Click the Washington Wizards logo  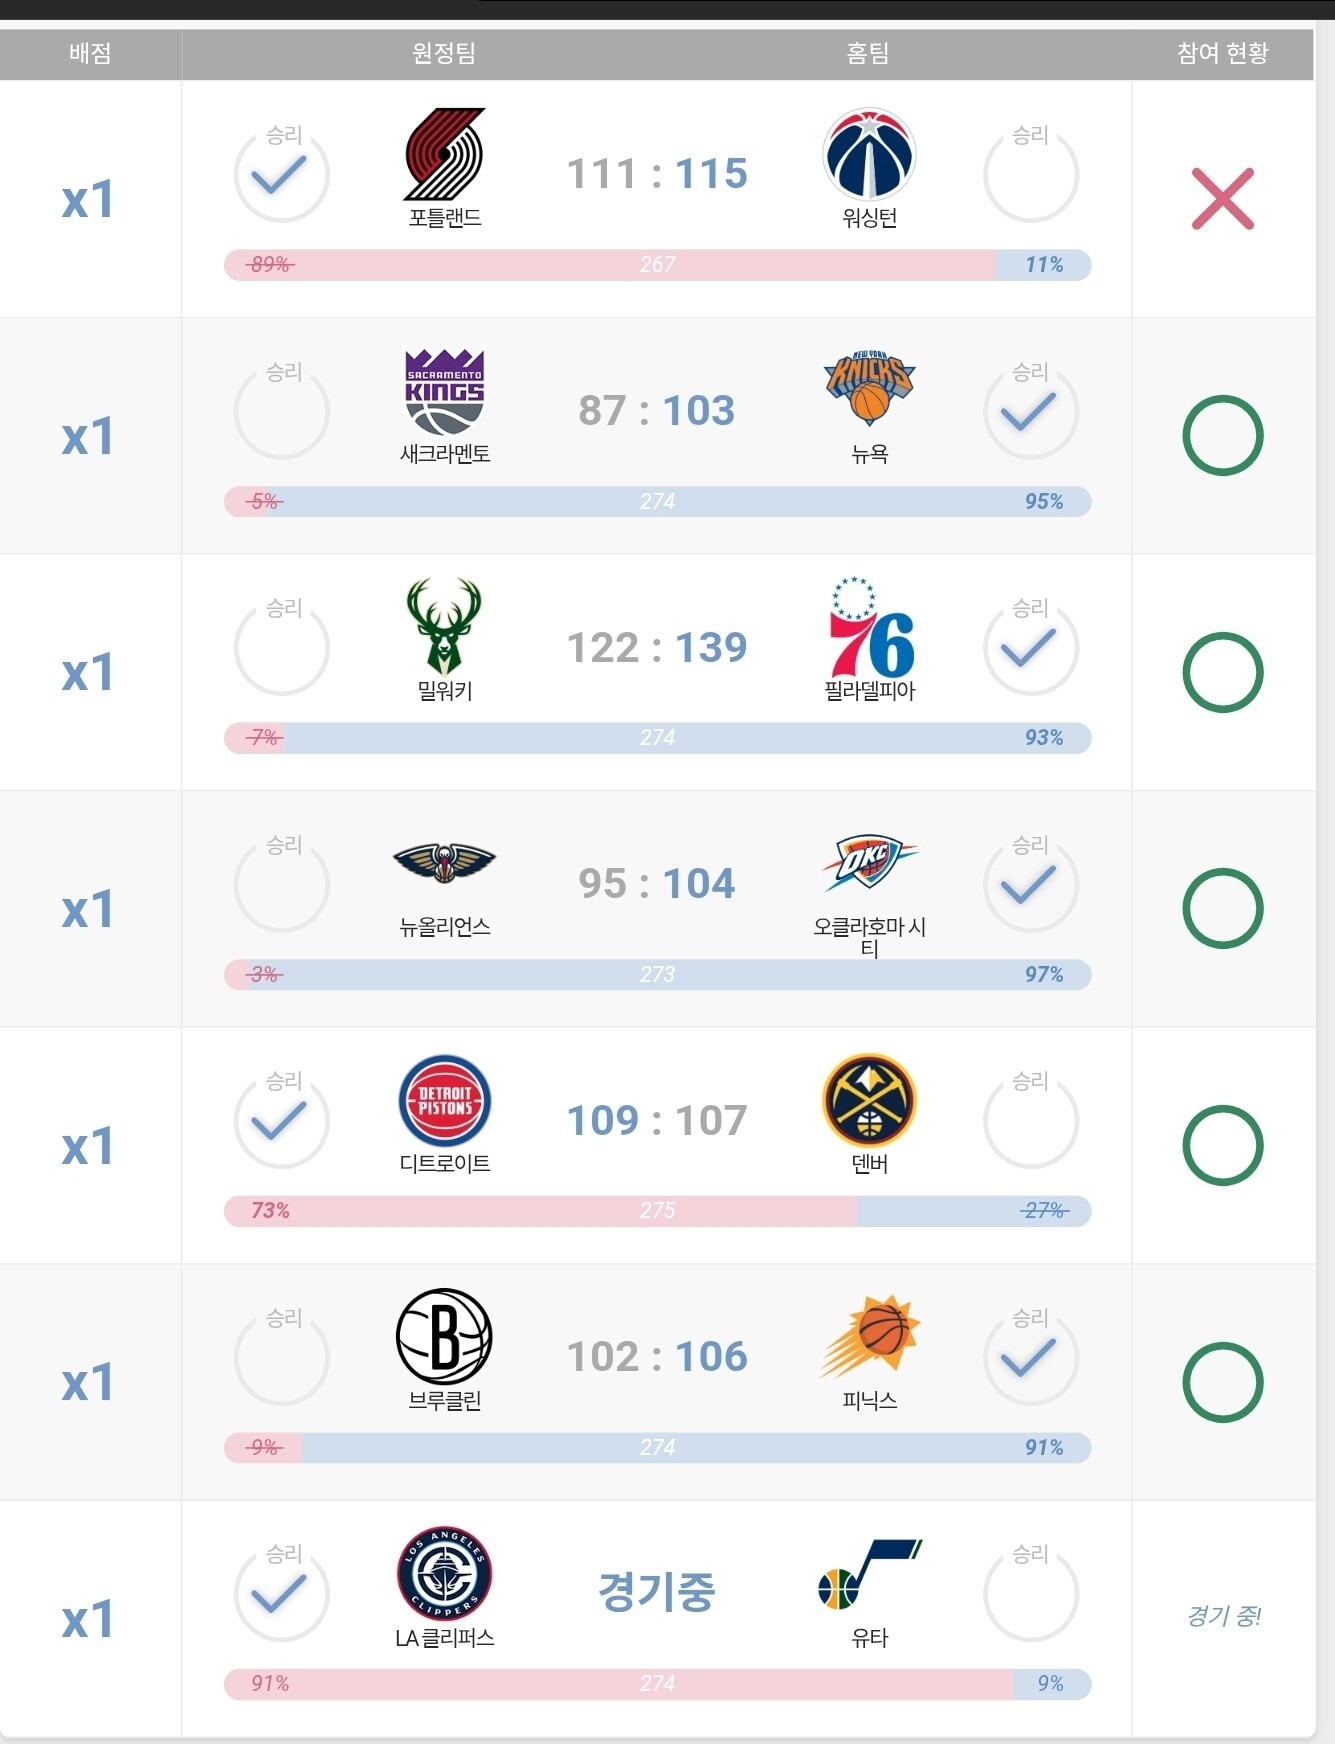click(869, 154)
